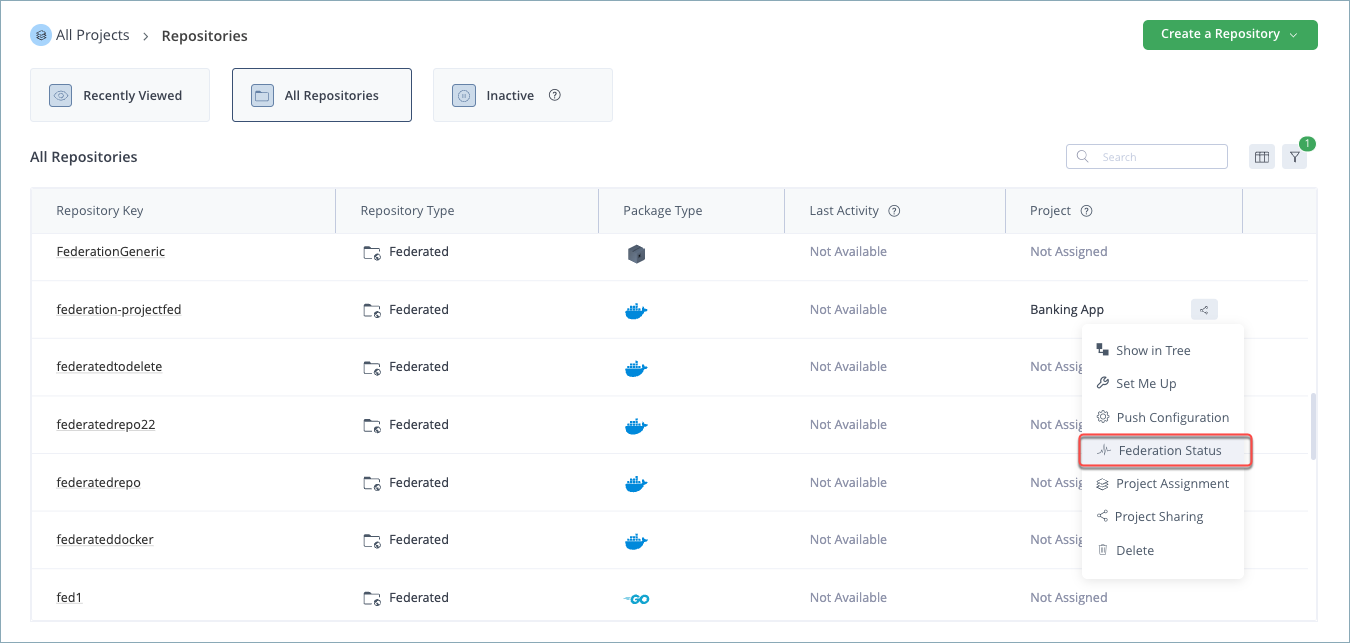Sort by the Package Type column header
This screenshot has width=1350, height=643.
(662, 211)
